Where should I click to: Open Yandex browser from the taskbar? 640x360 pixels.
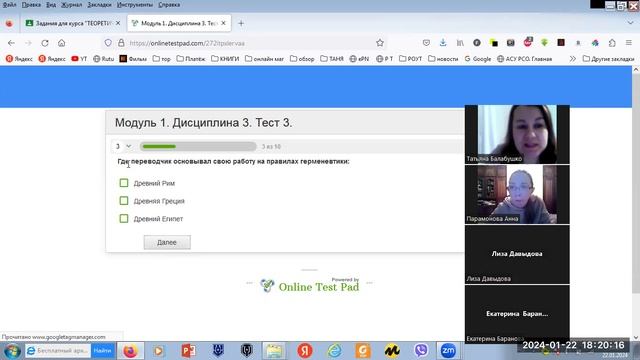coord(304,351)
